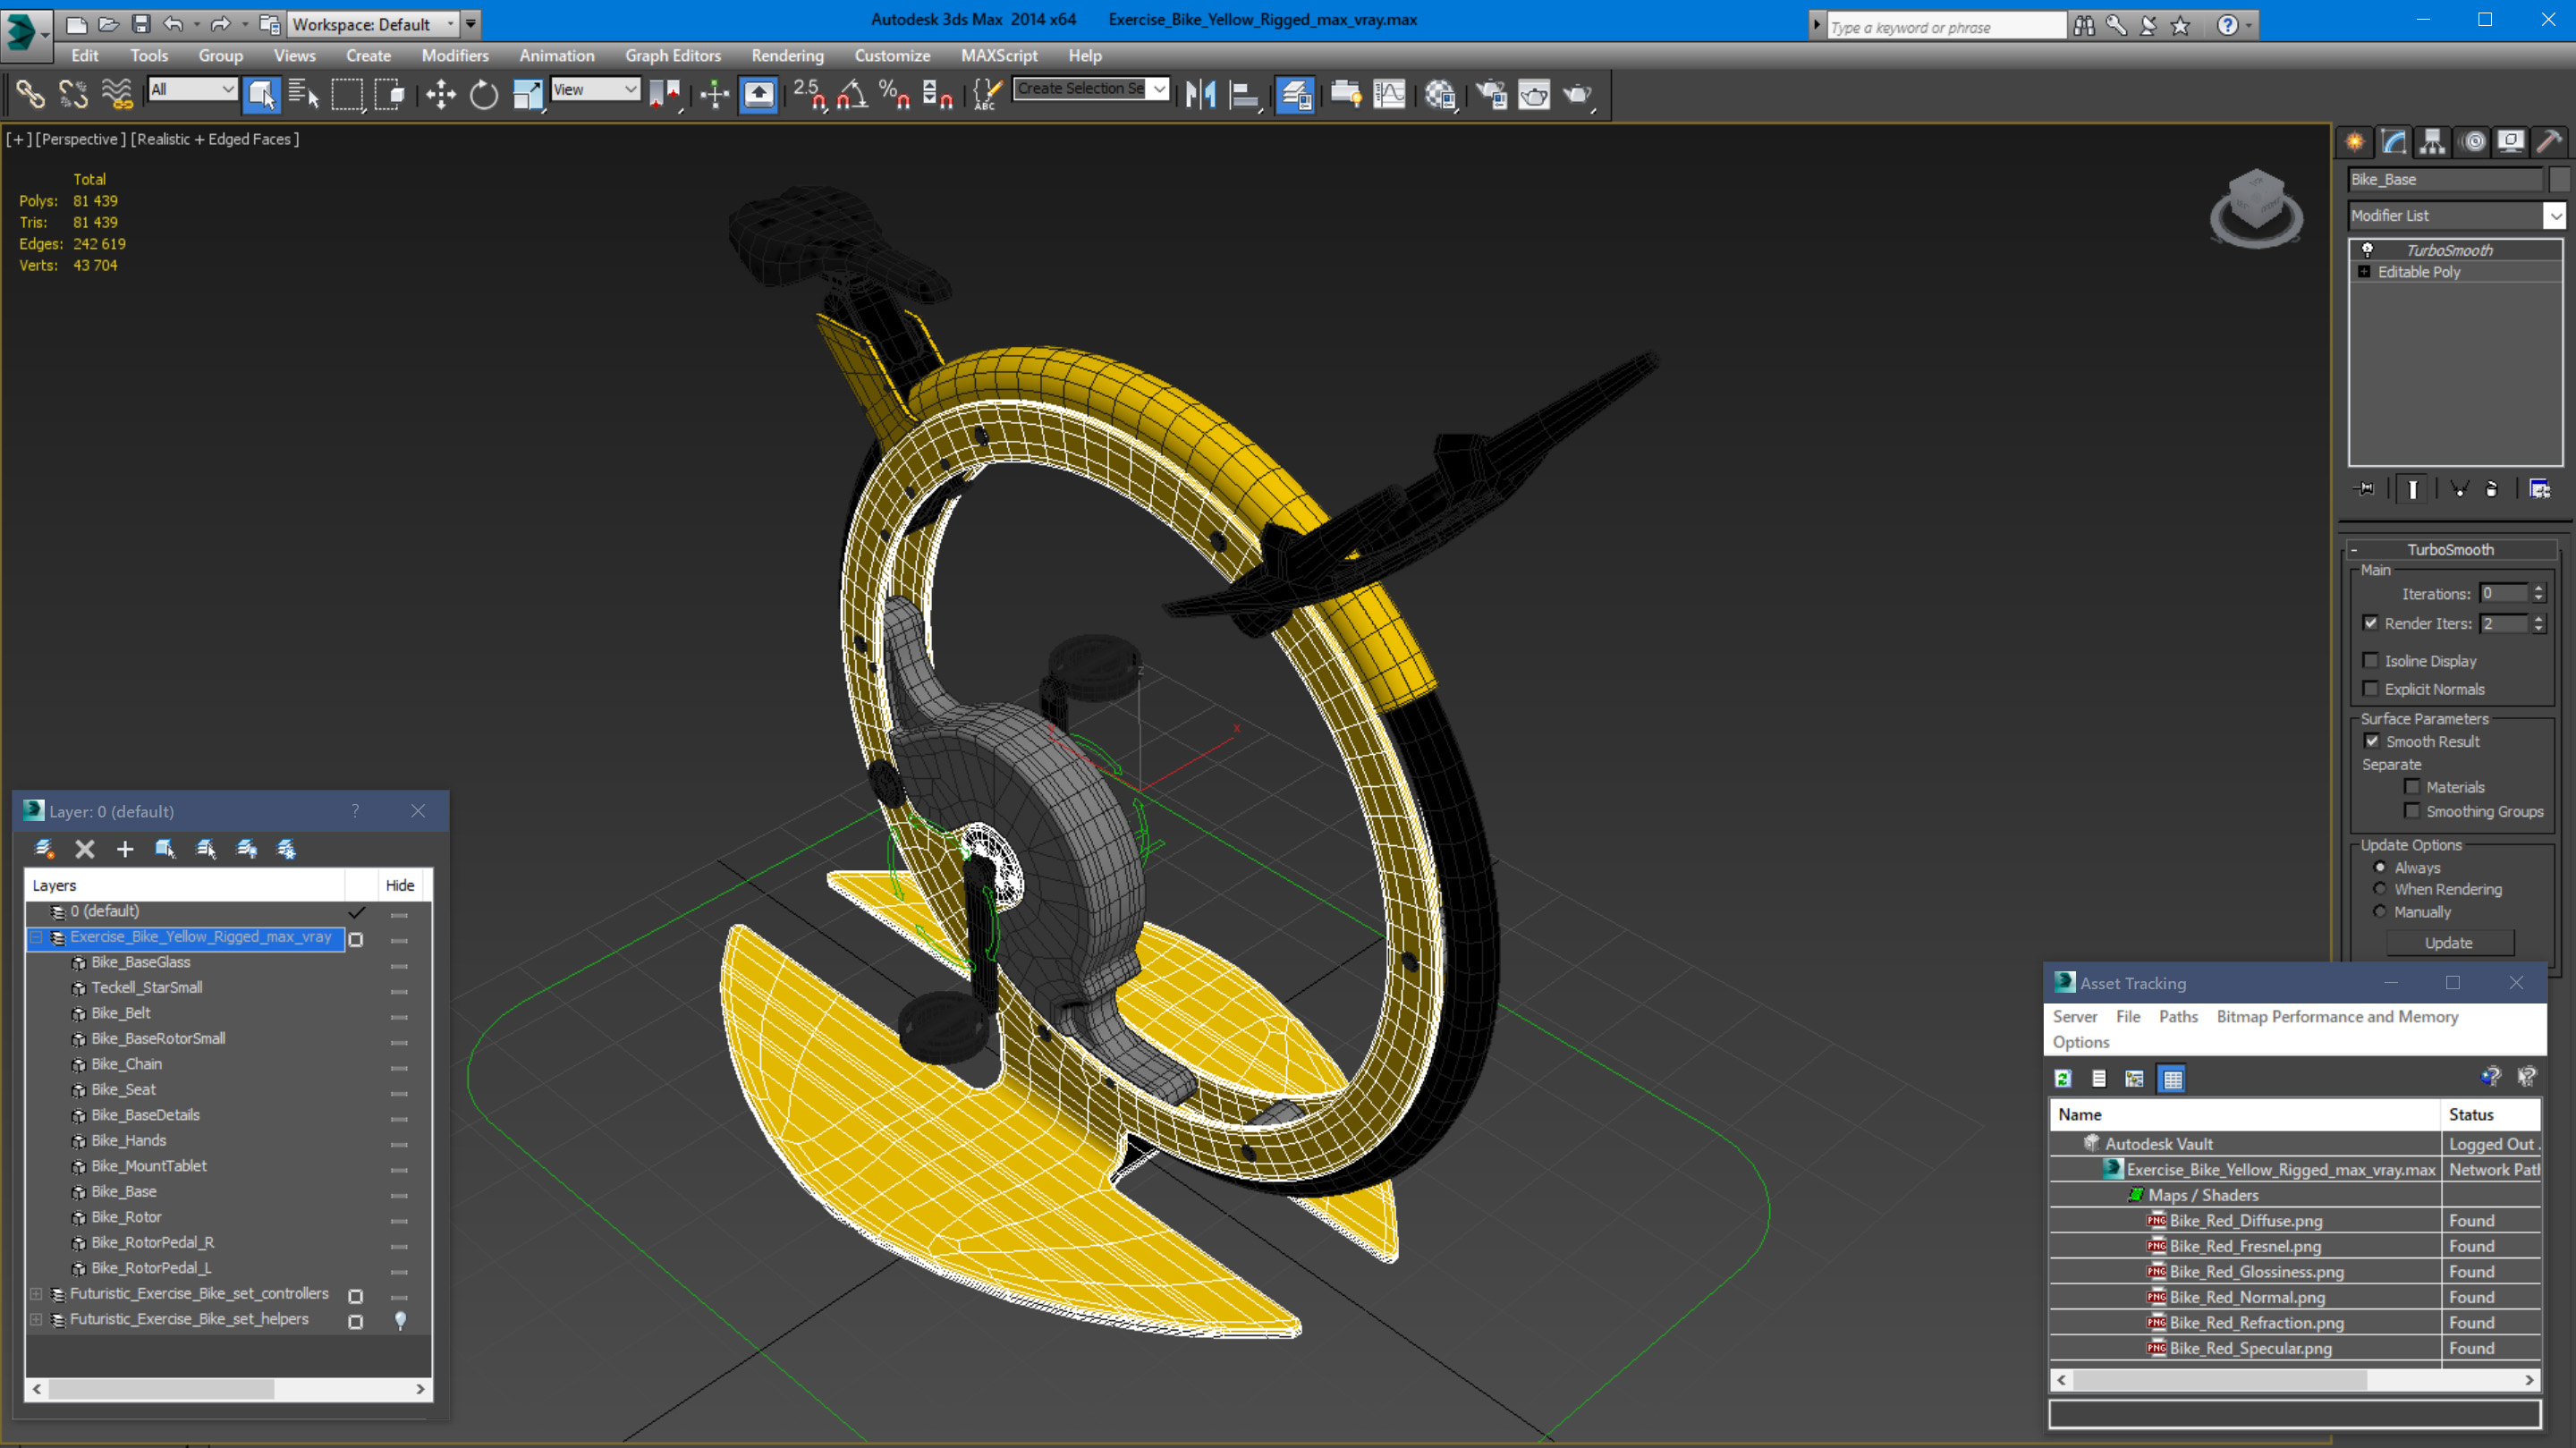Open the MAXScript menu
Image resolution: width=2576 pixels, height=1448 pixels.
pos(999,56)
